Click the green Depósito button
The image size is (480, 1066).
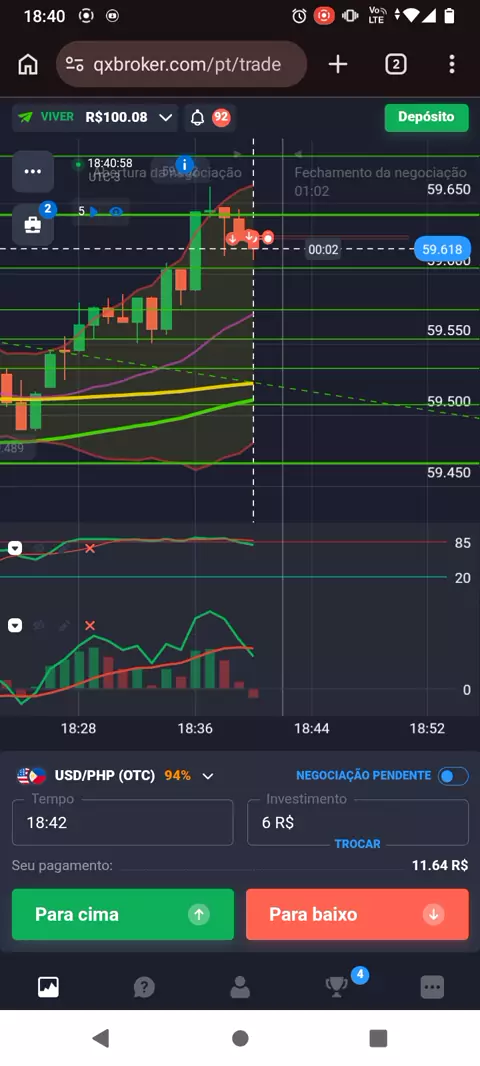pyautogui.click(x=426, y=117)
